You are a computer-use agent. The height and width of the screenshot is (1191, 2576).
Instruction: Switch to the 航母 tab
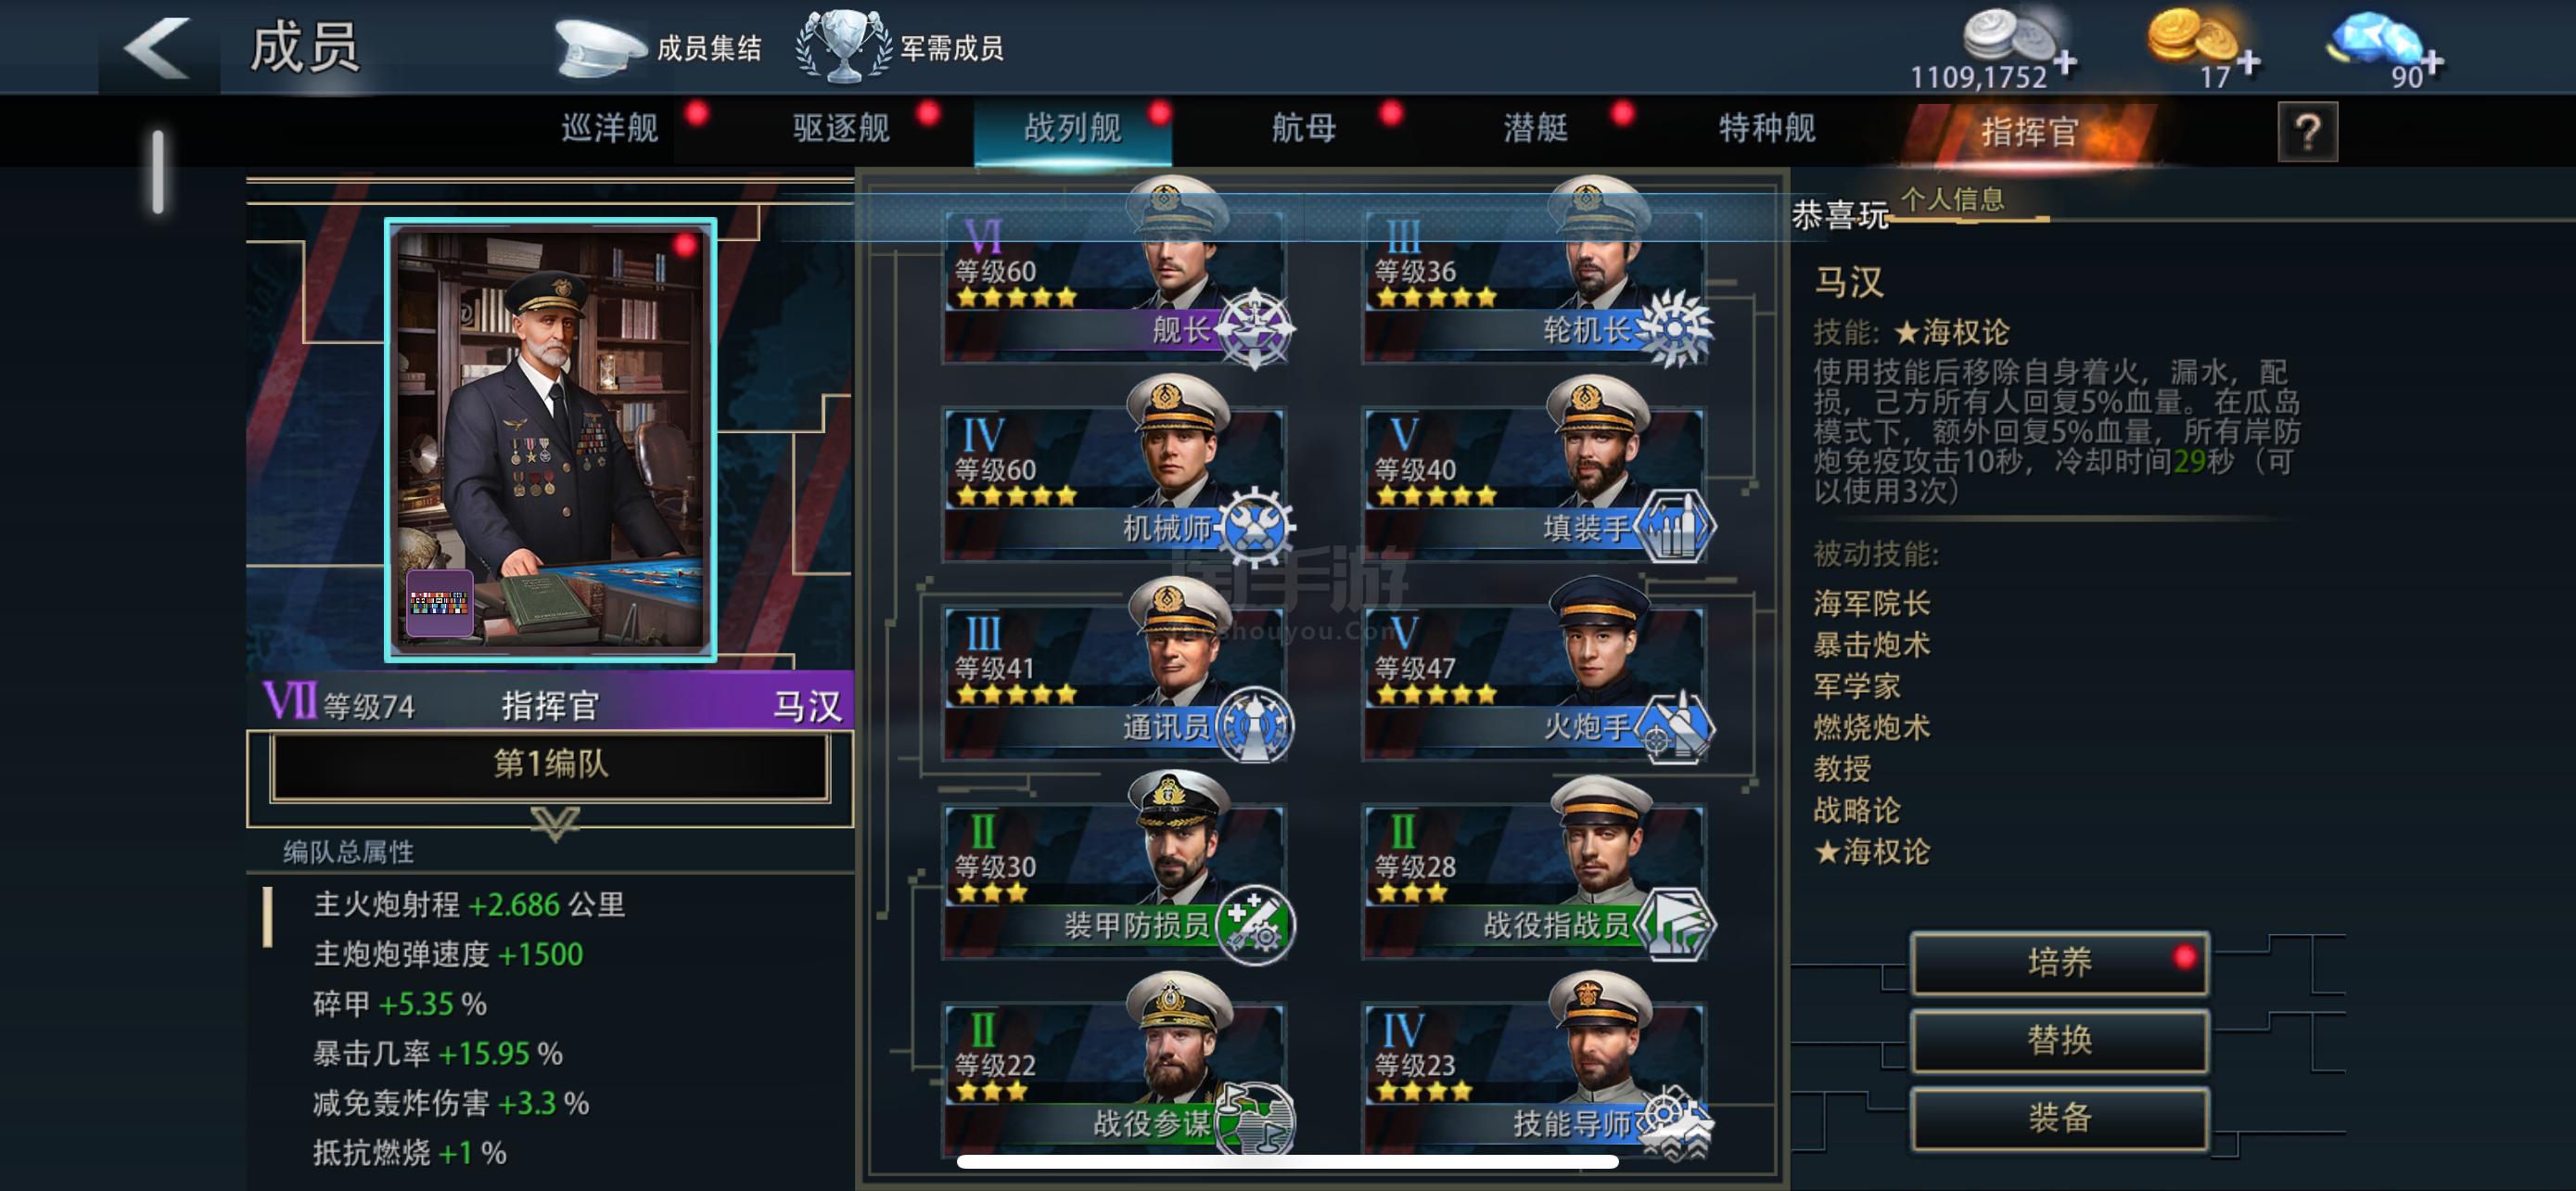click(1303, 128)
